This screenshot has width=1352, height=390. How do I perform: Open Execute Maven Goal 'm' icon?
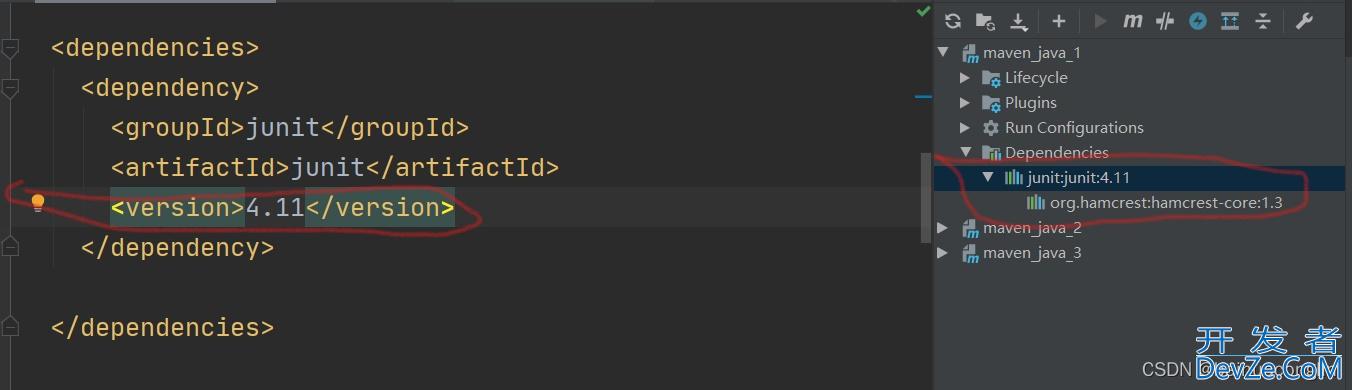click(x=1132, y=21)
